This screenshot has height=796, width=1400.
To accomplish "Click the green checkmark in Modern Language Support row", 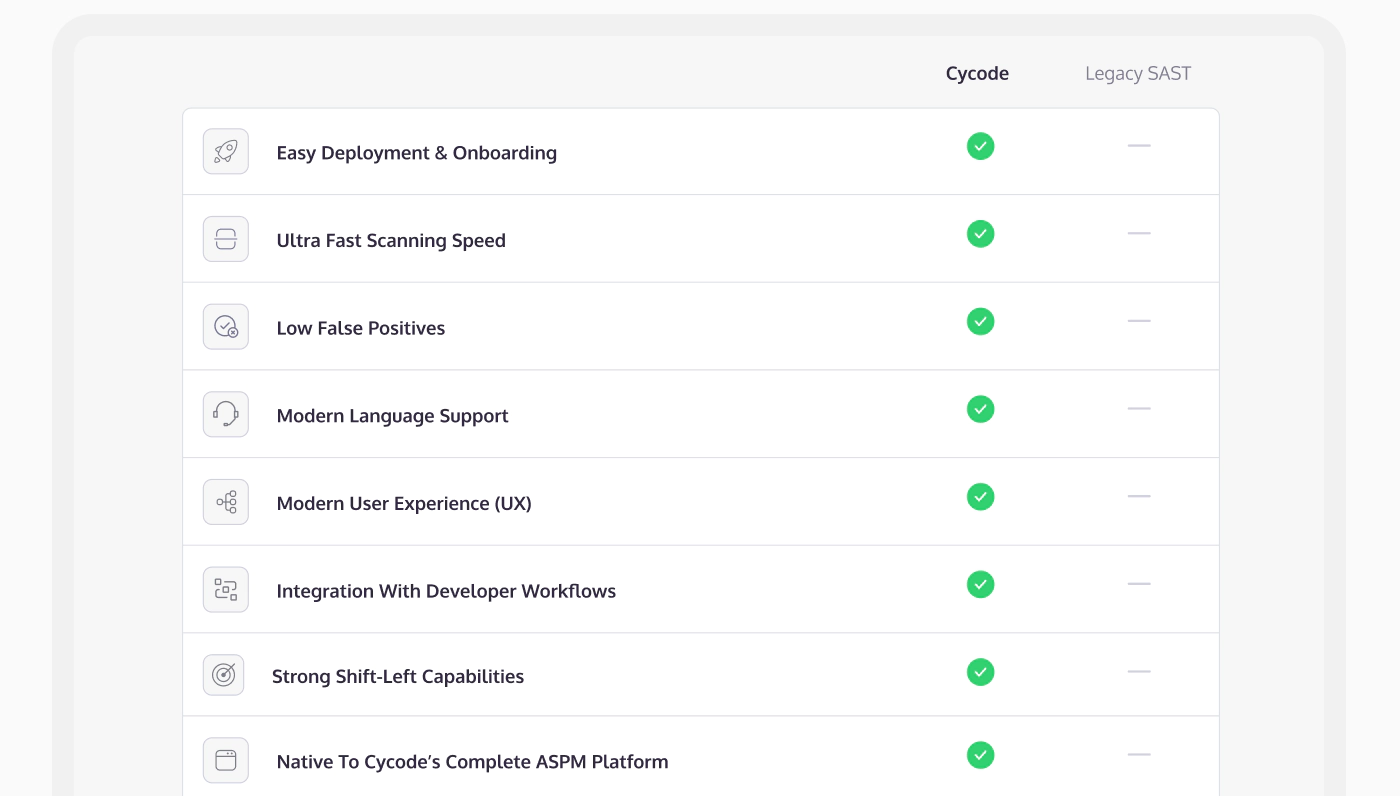I will point(981,409).
